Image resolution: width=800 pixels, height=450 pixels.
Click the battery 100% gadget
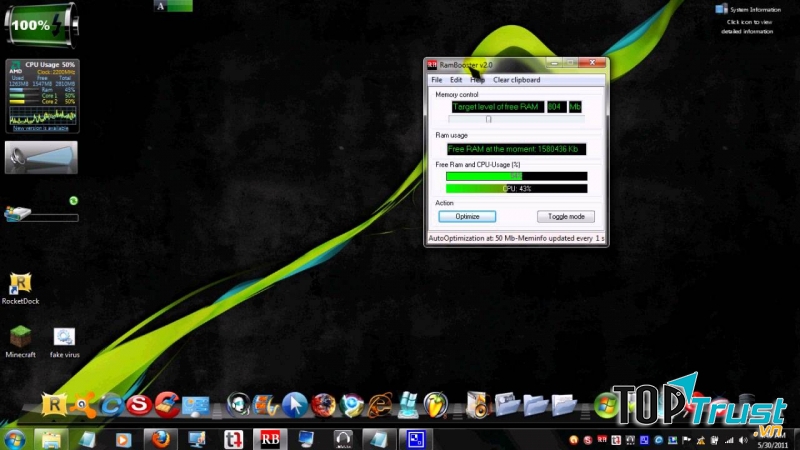(x=41, y=24)
